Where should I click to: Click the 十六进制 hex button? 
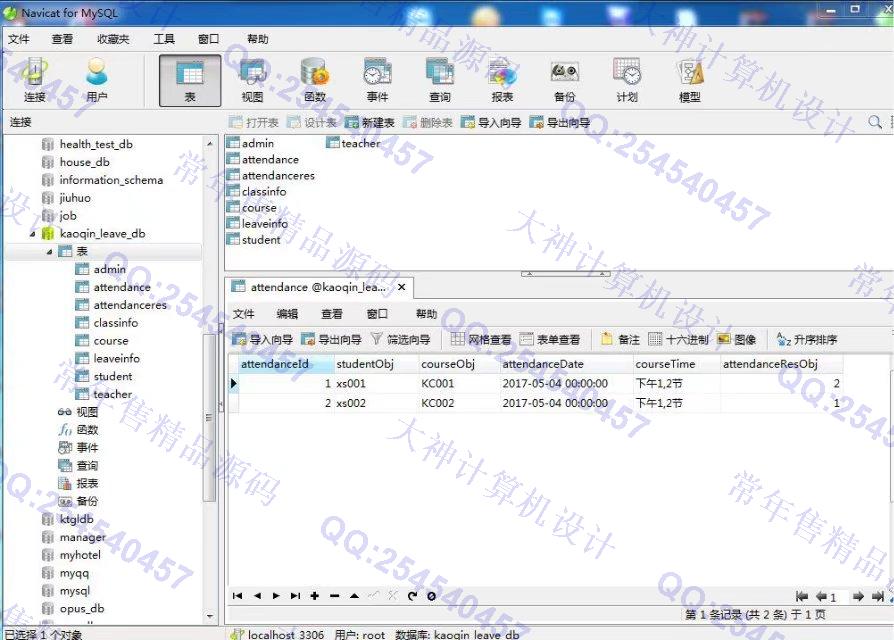(678, 340)
